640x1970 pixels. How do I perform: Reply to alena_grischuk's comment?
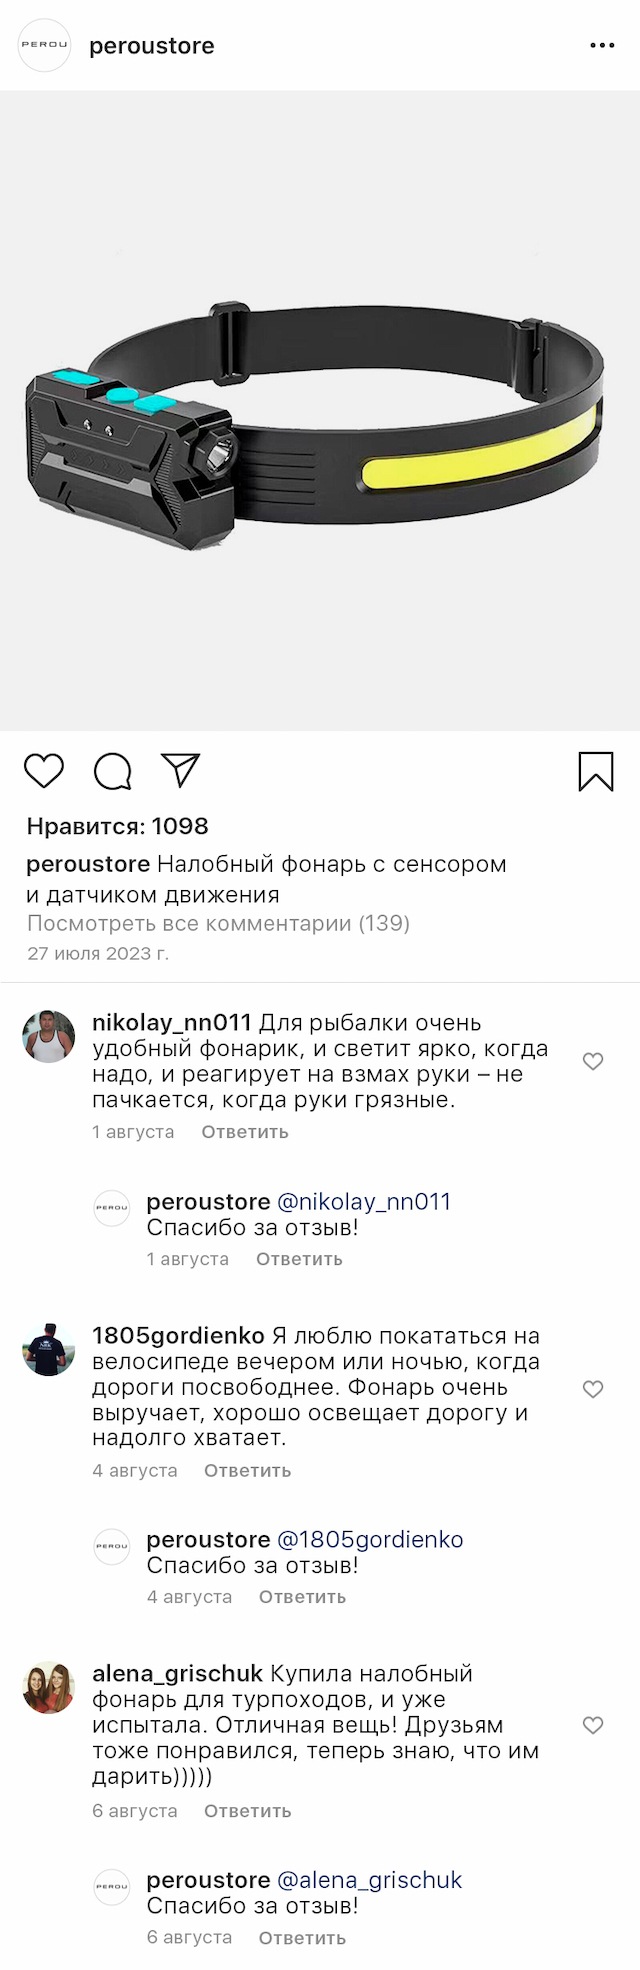[248, 1810]
